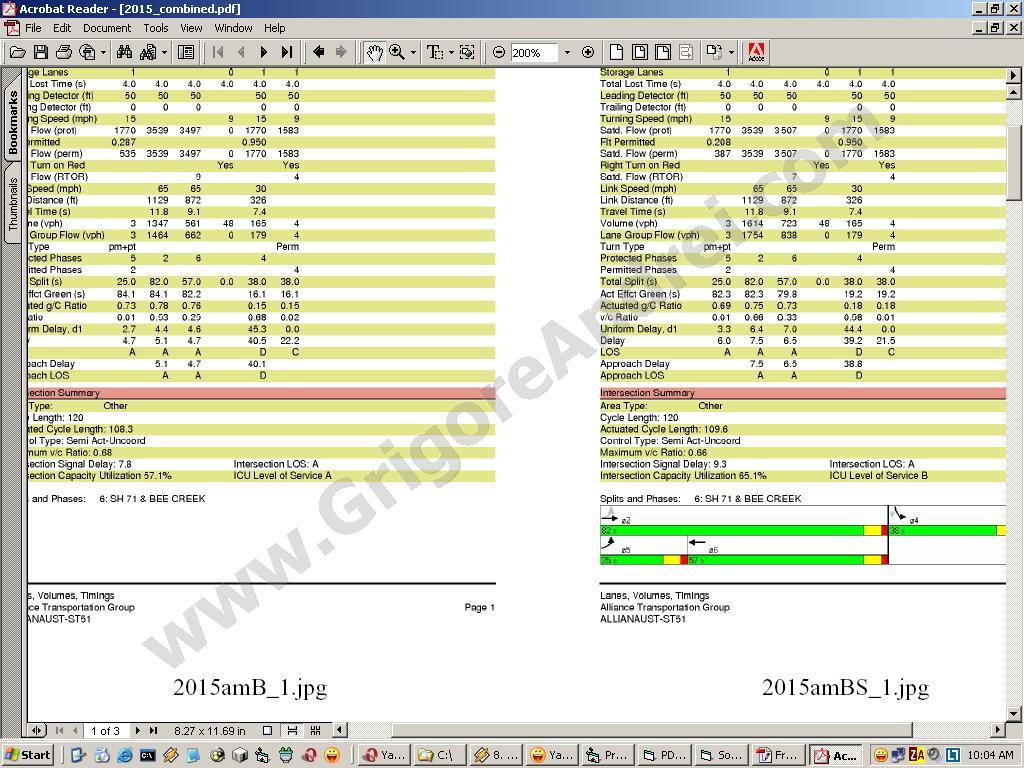This screenshot has height=768, width=1024.
Task: Expand the Text Select tool options arrow
Action: [x=451, y=52]
